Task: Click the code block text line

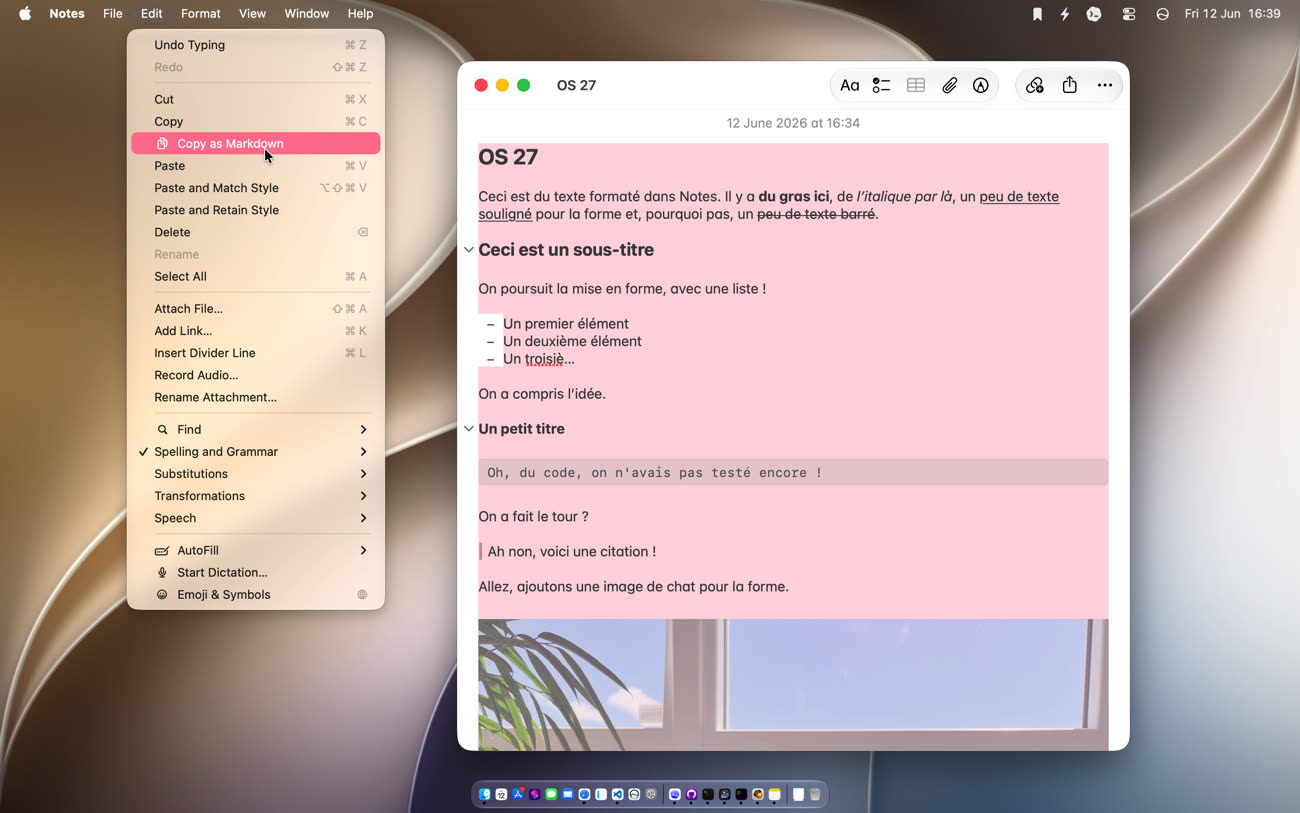Action: (x=655, y=473)
